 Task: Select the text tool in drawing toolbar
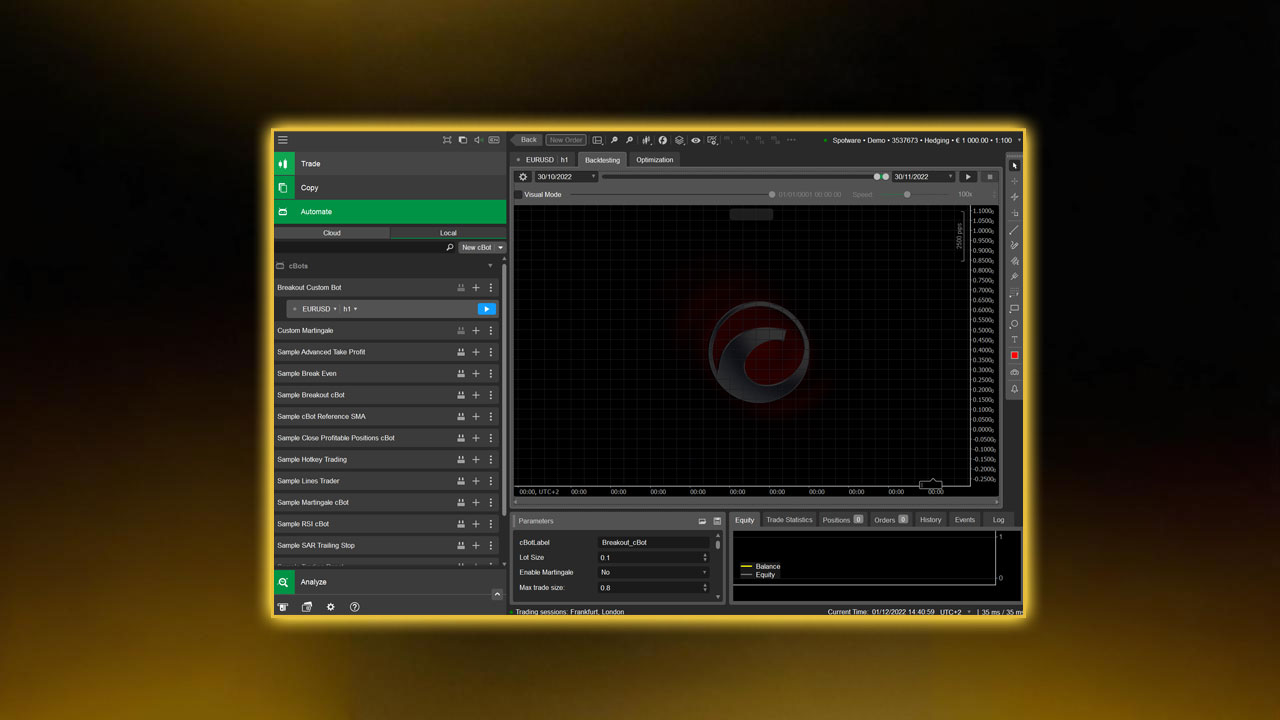(x=1014, y=340)
